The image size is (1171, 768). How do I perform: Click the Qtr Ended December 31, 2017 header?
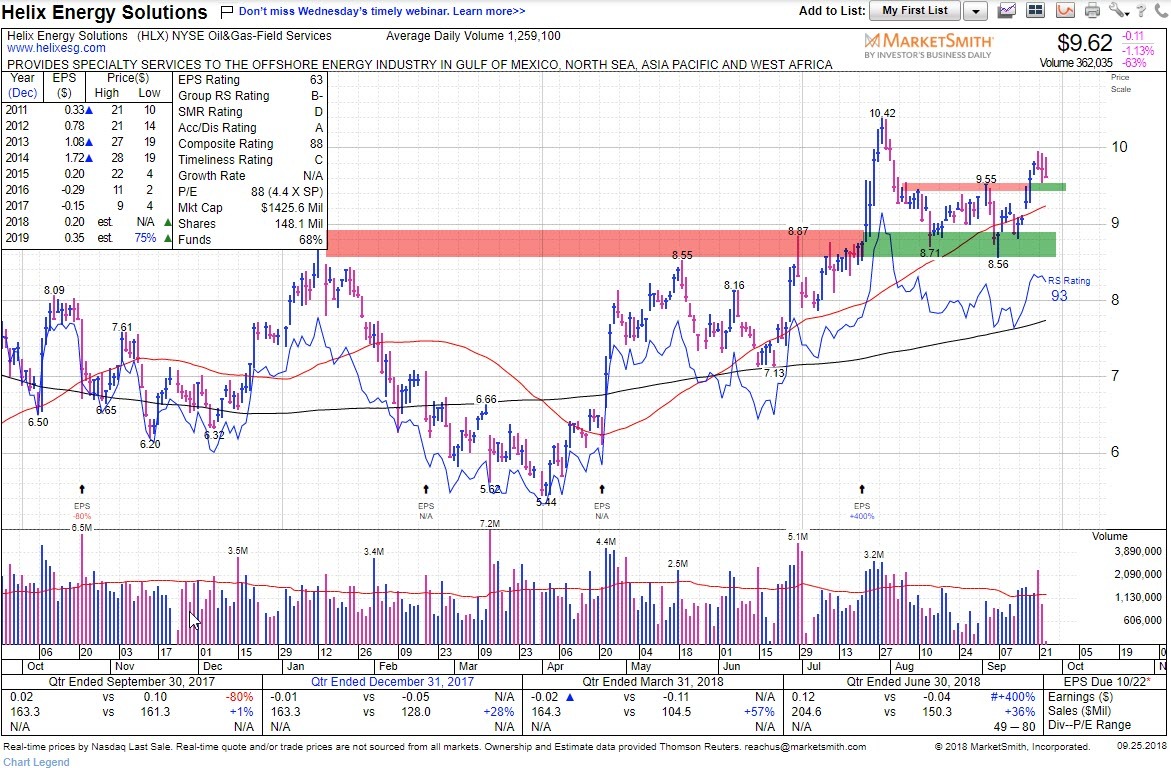(392, 682)
